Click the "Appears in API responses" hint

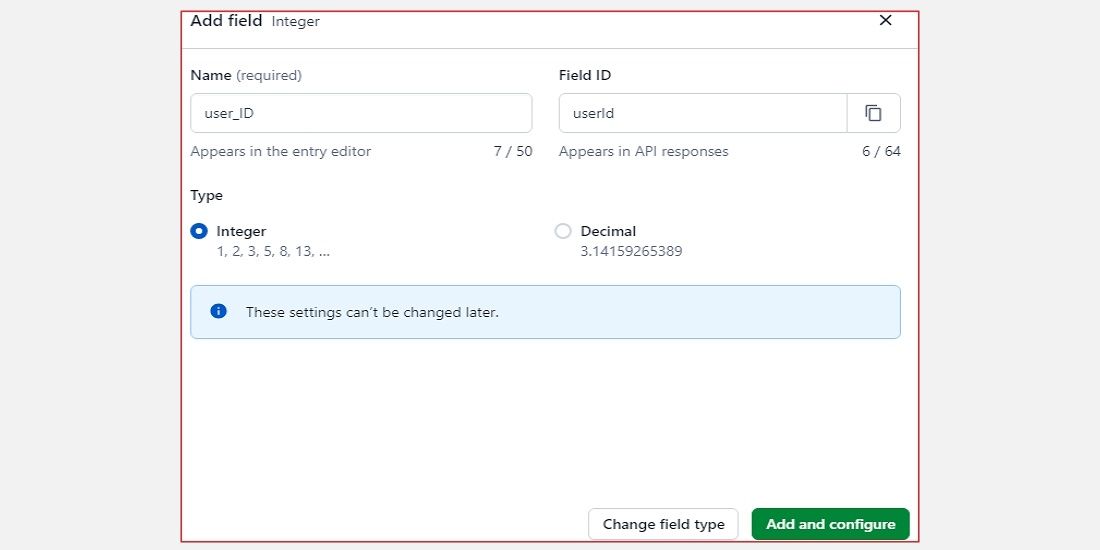click(x=643, y=151)
